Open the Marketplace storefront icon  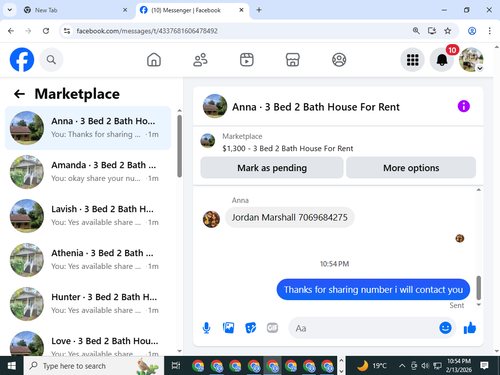point(293,60)
